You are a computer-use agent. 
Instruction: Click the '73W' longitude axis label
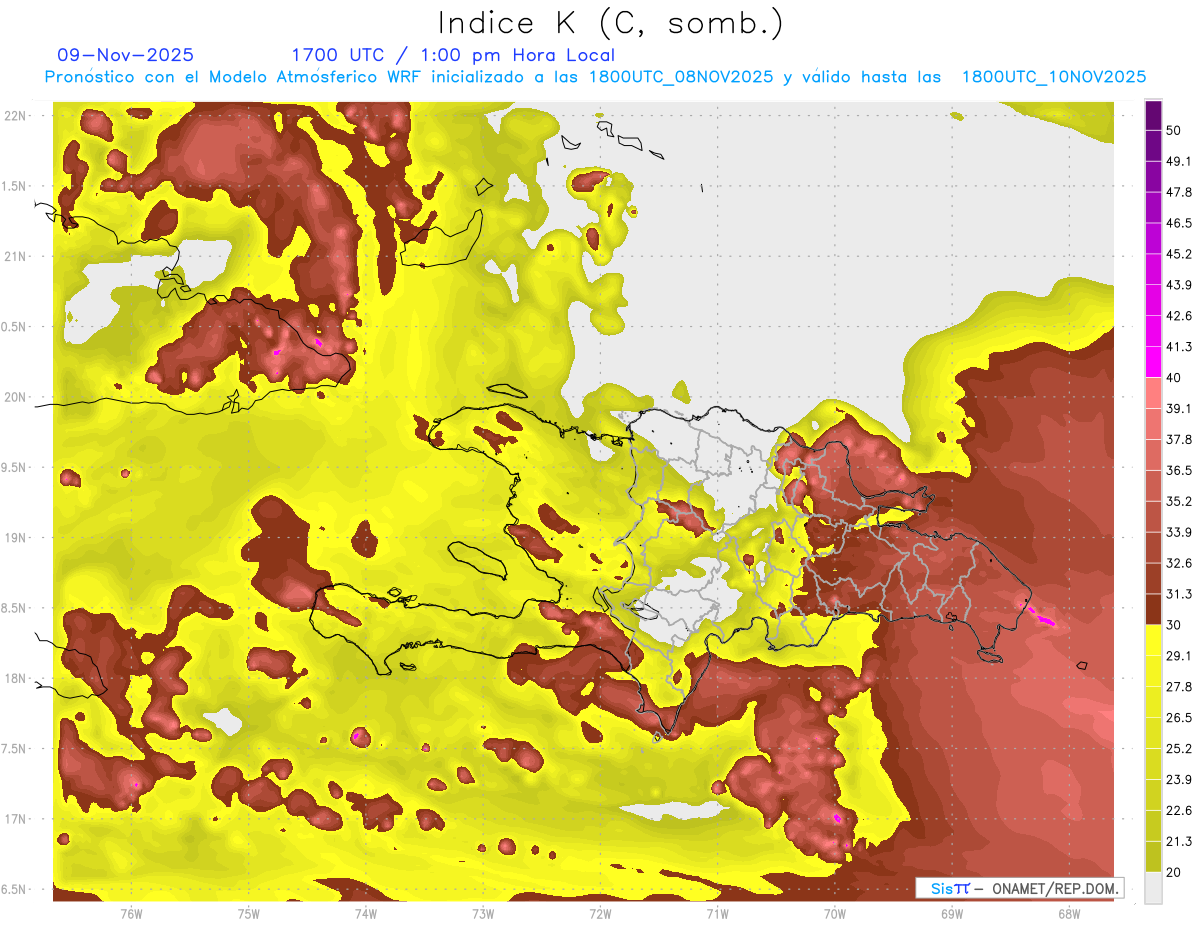tap(483, 913)
